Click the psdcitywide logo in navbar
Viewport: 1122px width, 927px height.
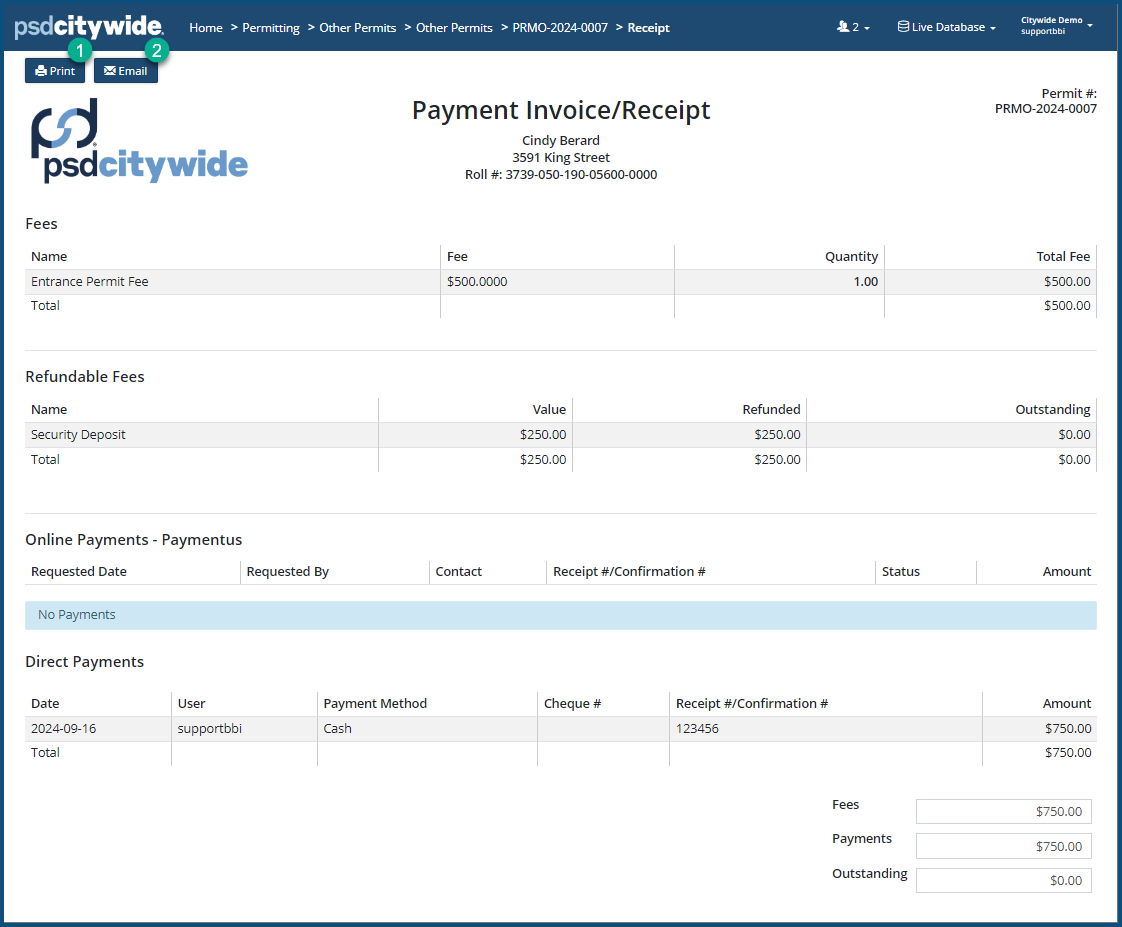pos(88,27)
